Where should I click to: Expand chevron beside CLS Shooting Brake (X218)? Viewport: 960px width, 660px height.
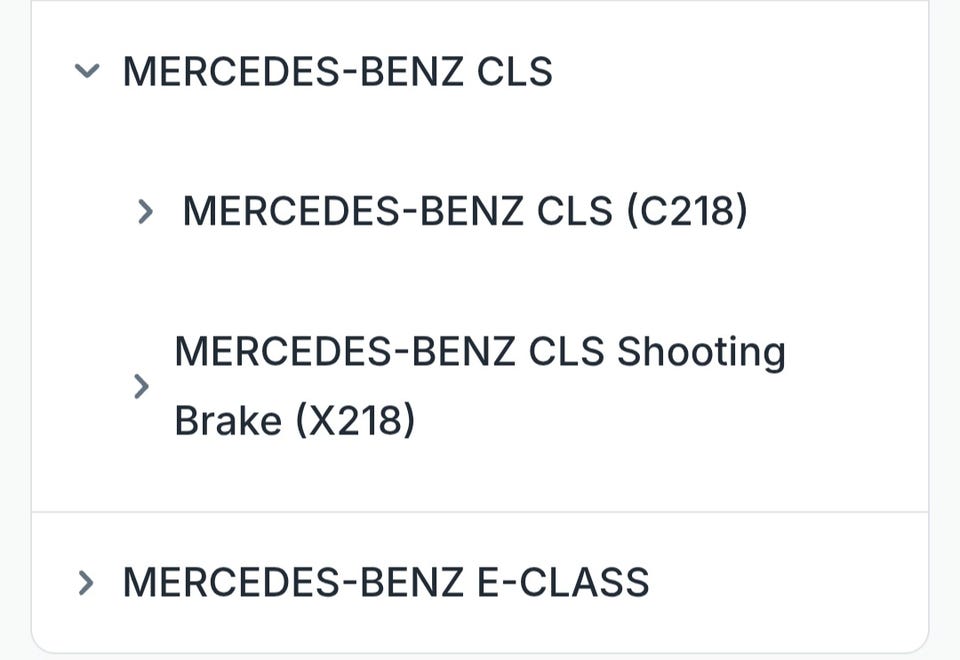(142, 386)
